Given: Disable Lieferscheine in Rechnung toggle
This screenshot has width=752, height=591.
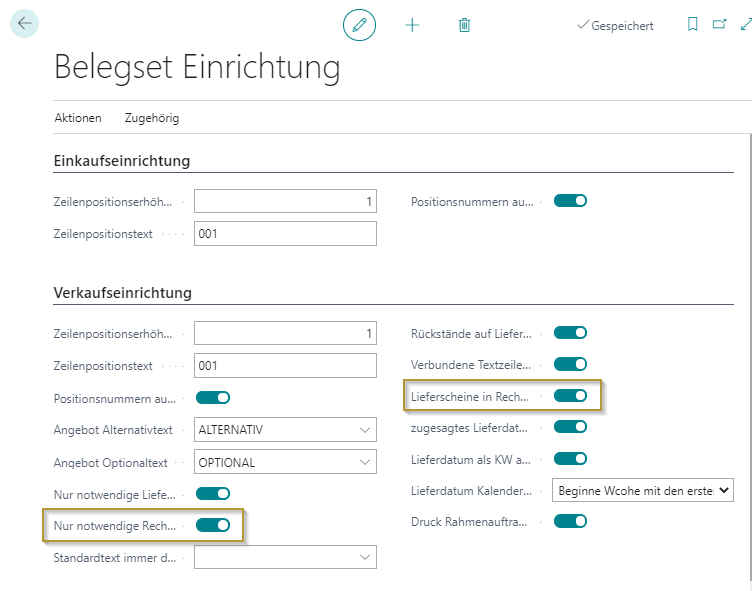Looking at the screenshot, I should pos(570,396).
